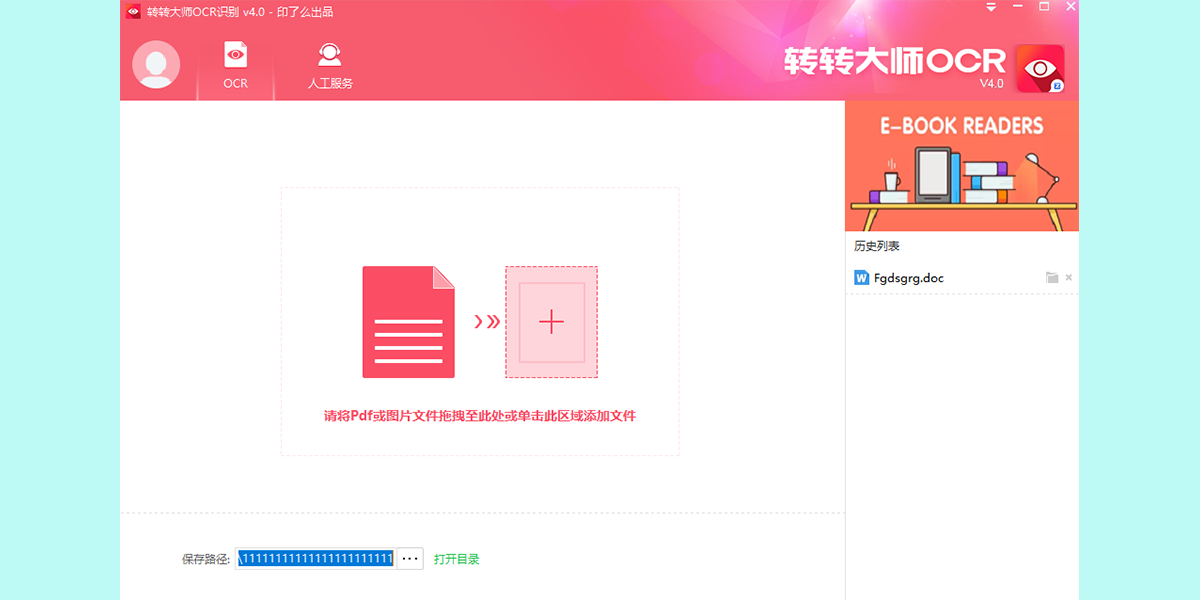1200x600 pixels.
Task: Click the drag-or-add file instruction text
Action: click(480, 416)
